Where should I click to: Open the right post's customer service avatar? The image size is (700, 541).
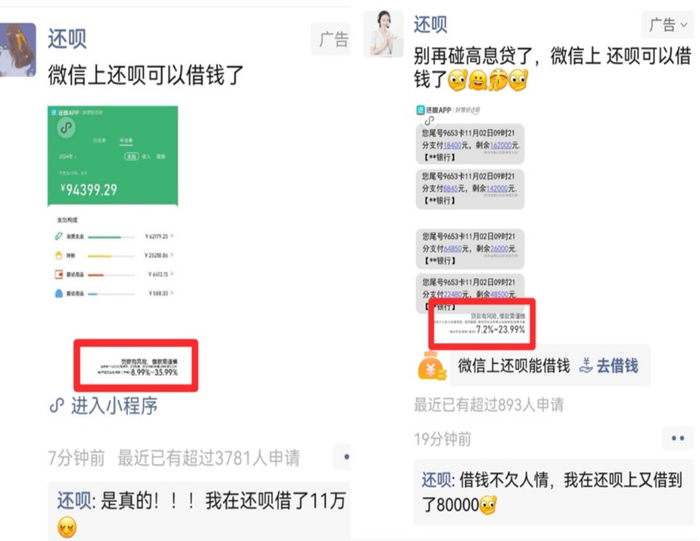pos(383,34)
